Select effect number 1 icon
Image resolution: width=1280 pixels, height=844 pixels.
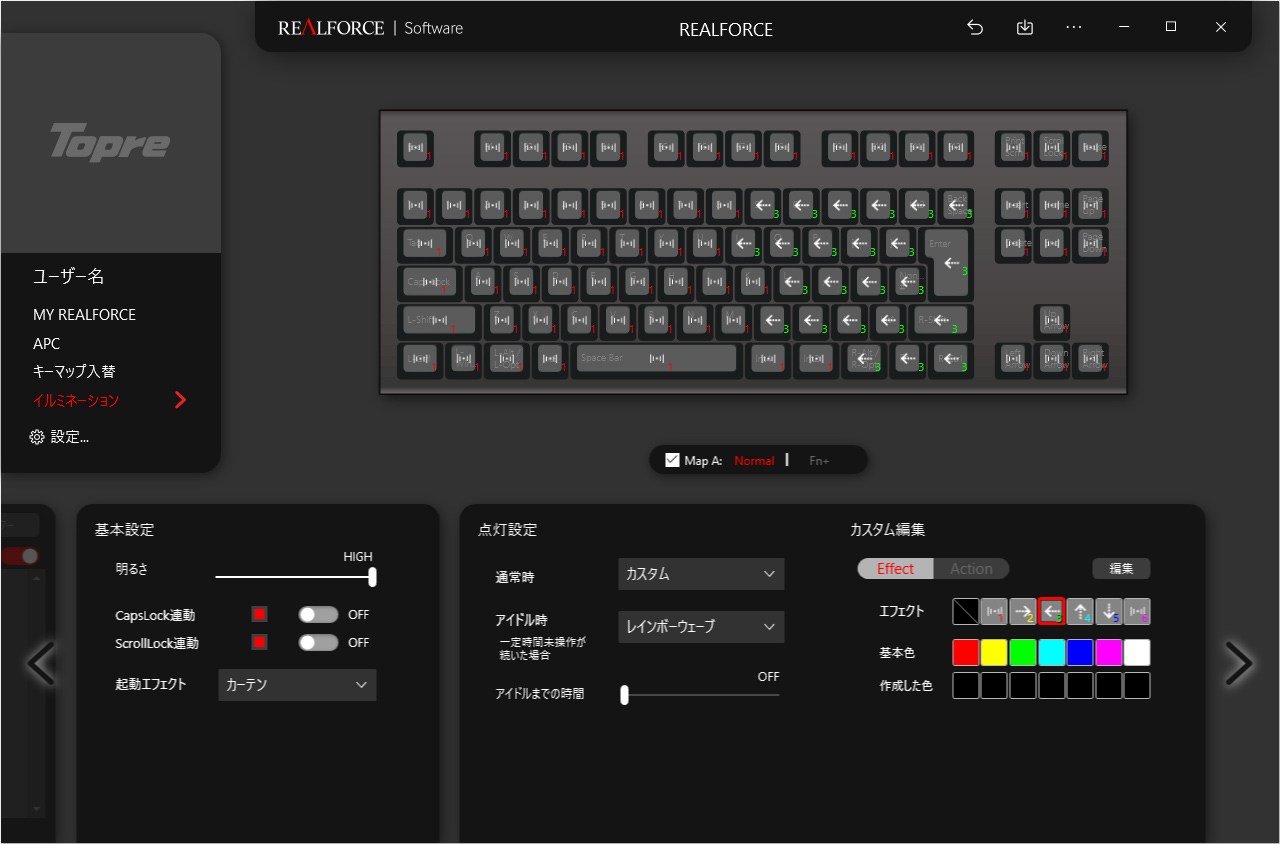click(x=994, y=611)
